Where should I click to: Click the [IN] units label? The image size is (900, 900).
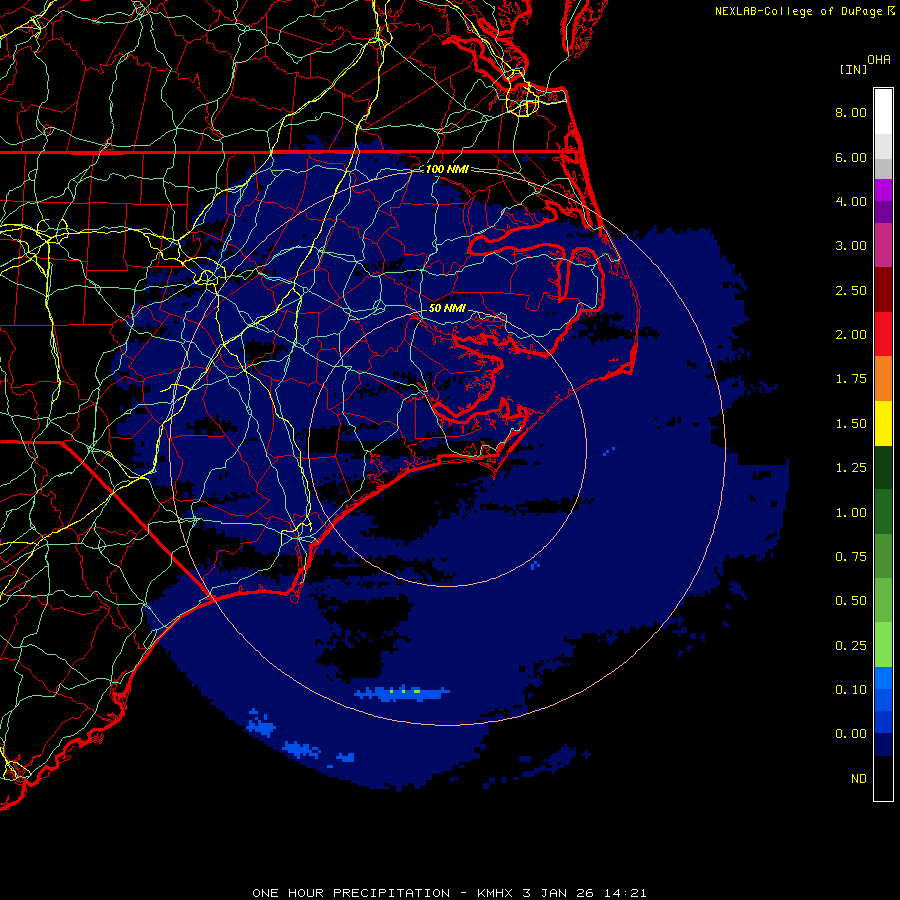(853, 69)
